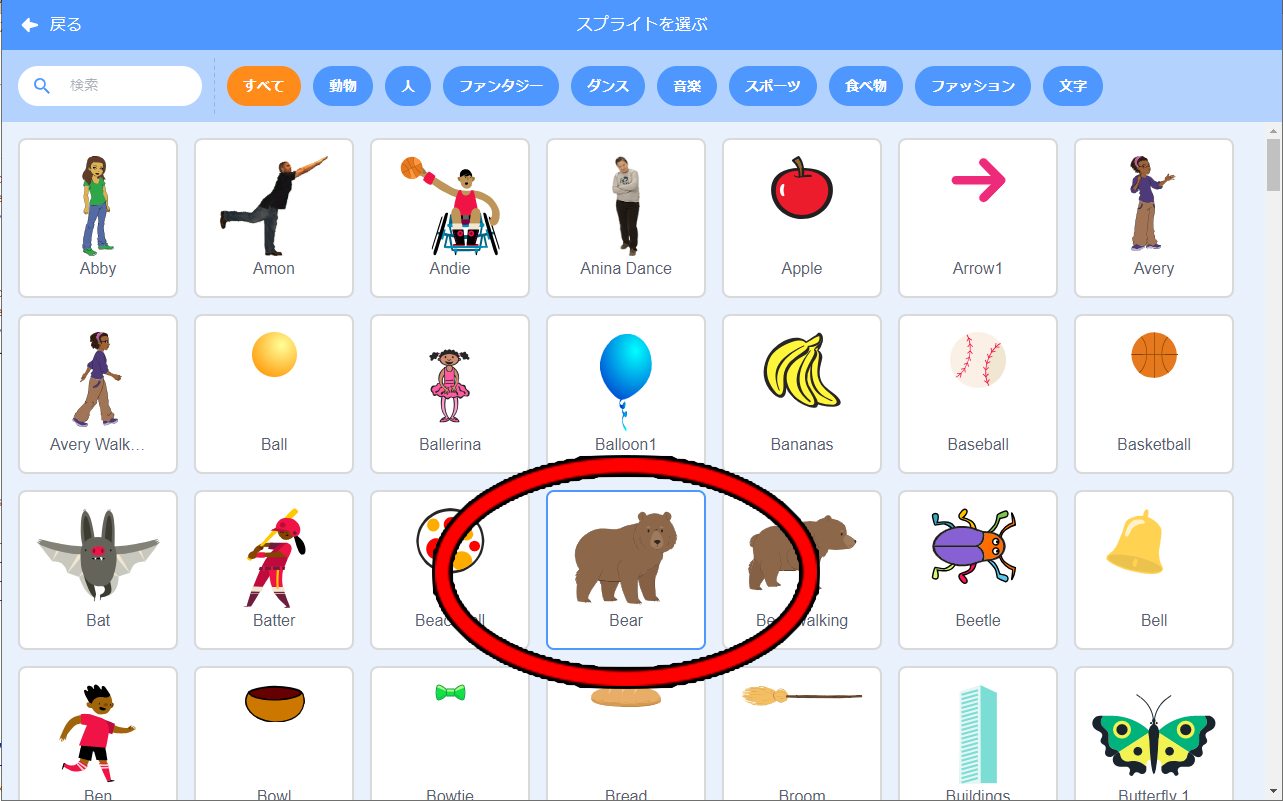Screen dimensions: 1283x801
Task: Show the すべて category
Action: 264,86
